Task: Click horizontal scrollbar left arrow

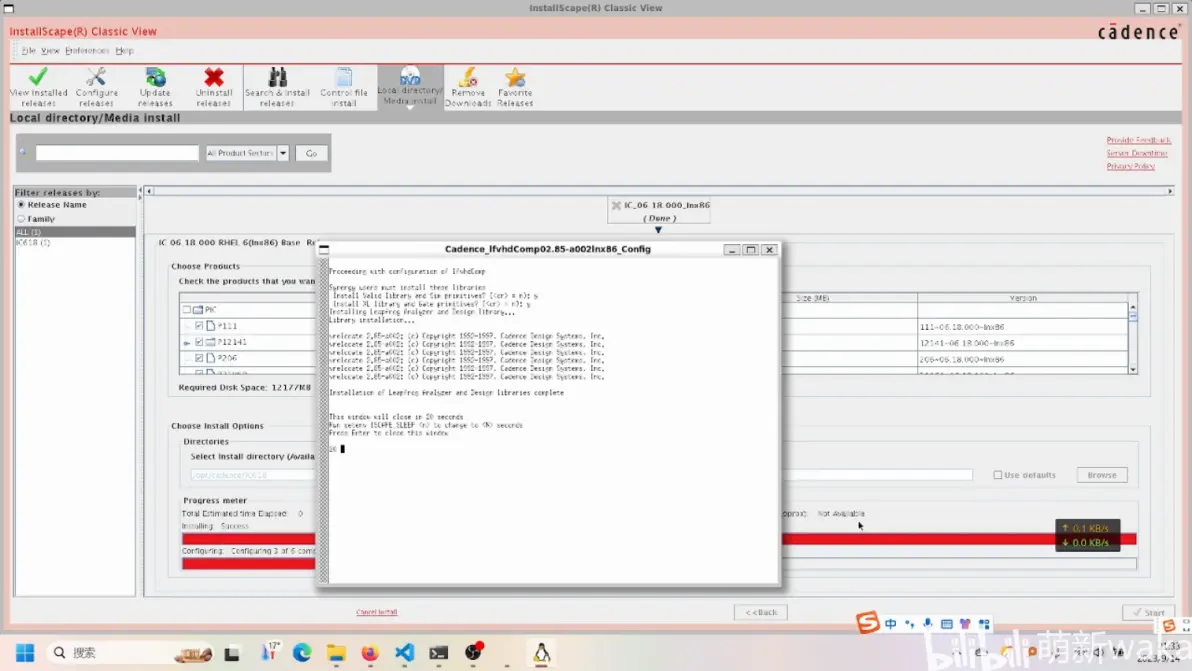Action: [x=149, y=191]
